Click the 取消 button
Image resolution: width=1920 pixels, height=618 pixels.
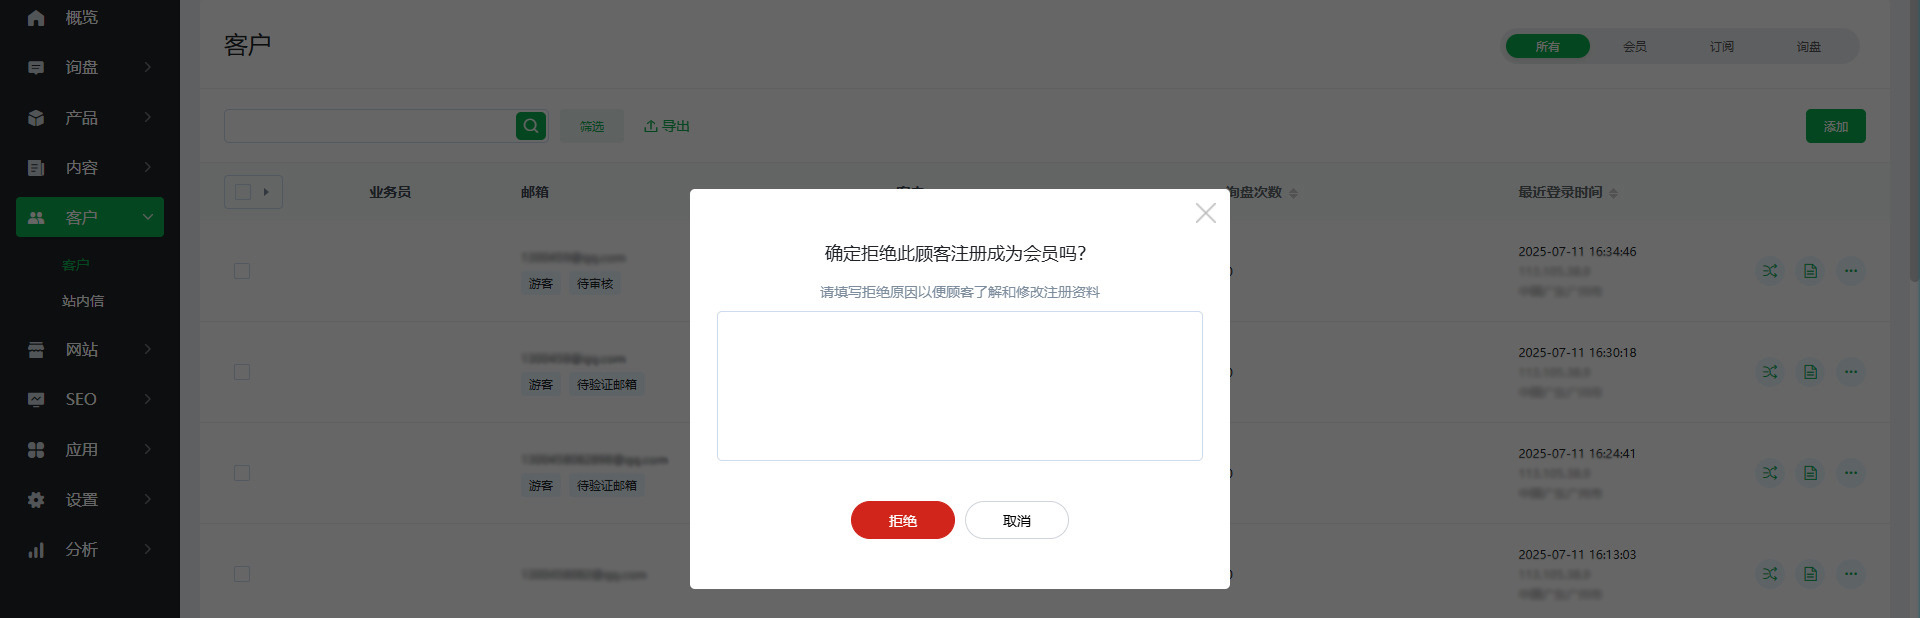(x=1017, y=520)
